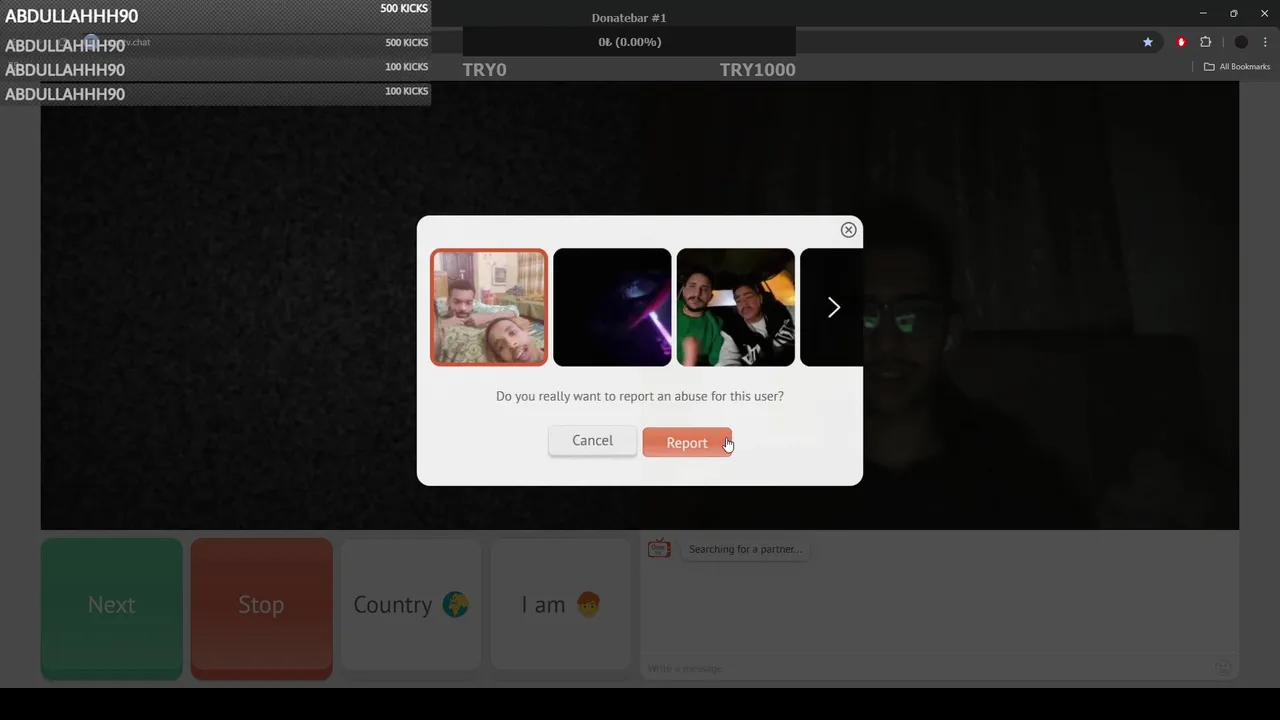Click the 'Searching for a partner...' message
Viewport: 1280px width, 720px height.
click(745, 549)
